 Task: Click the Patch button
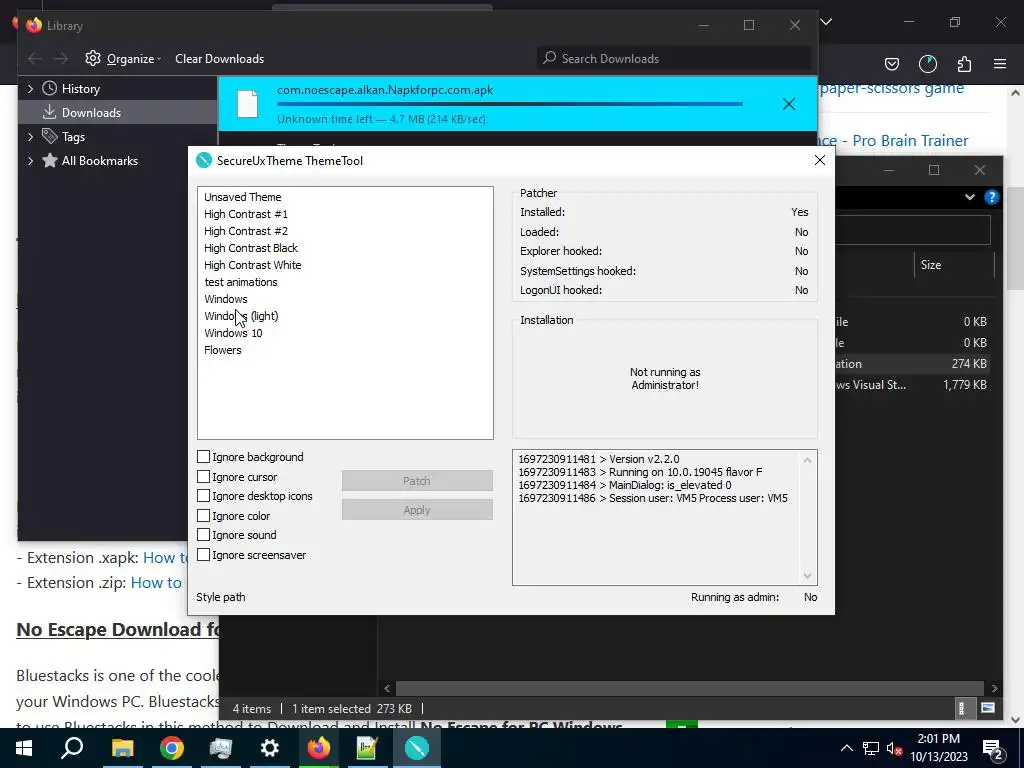pyautogui.click(x=417, y=481)
